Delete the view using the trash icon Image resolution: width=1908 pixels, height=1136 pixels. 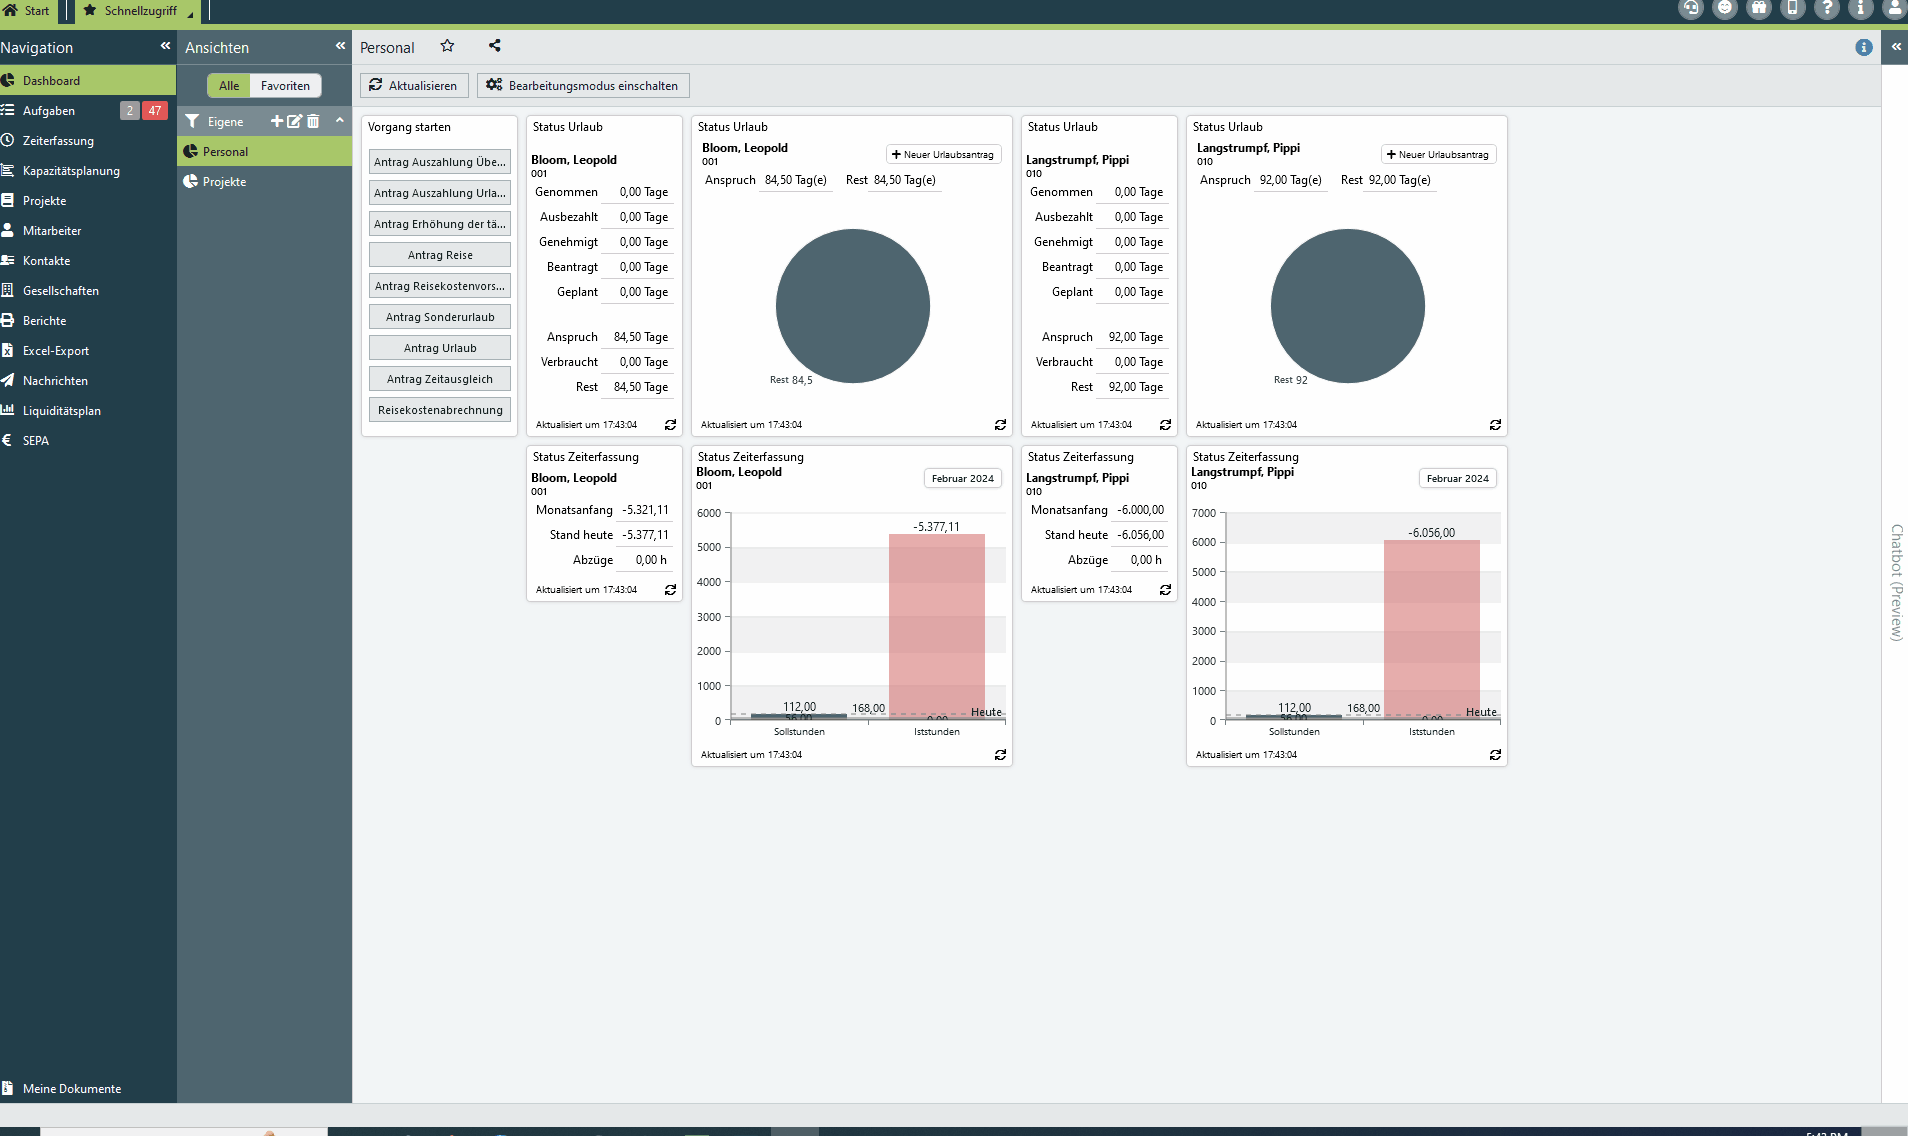coord(313,121)
